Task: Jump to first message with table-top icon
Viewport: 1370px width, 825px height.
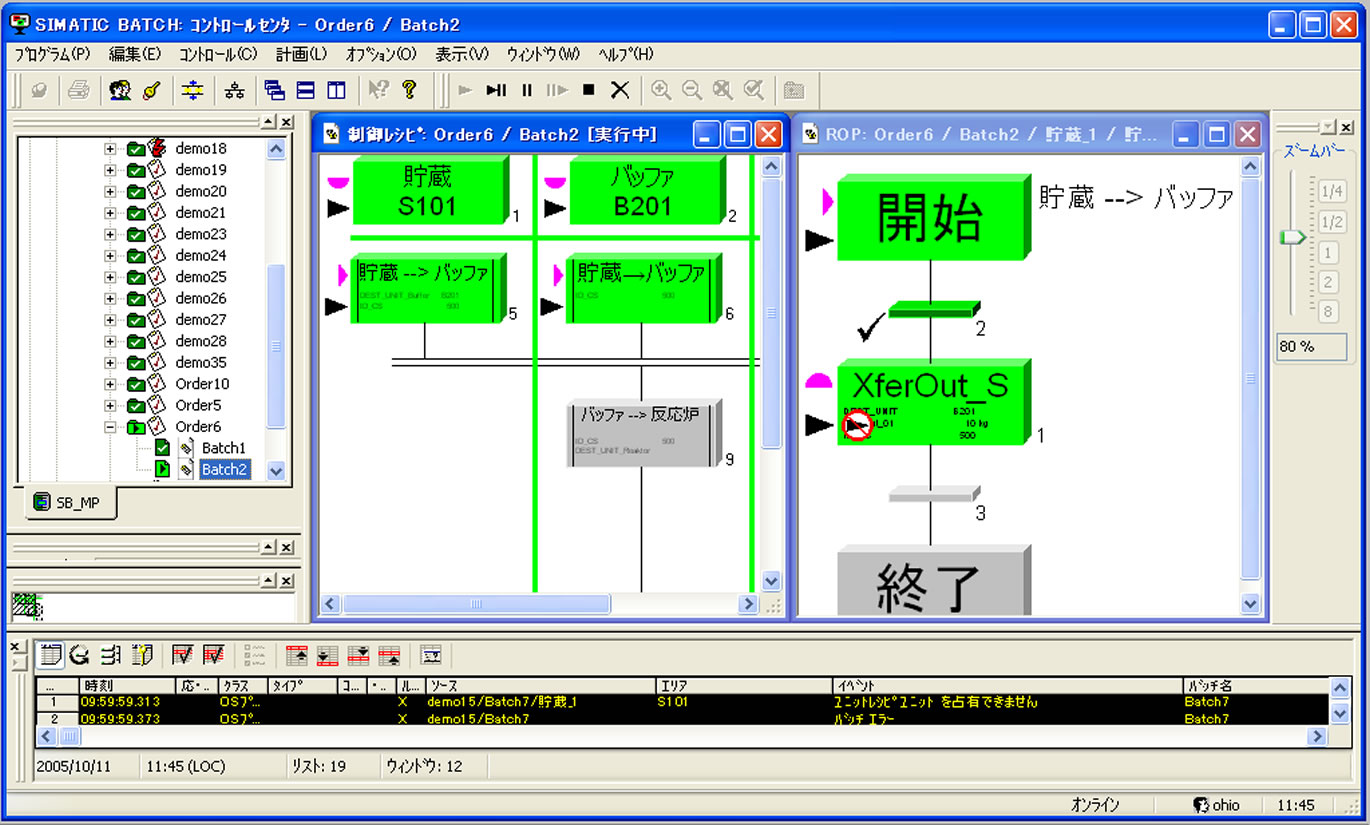Action: tap(296, 655)
